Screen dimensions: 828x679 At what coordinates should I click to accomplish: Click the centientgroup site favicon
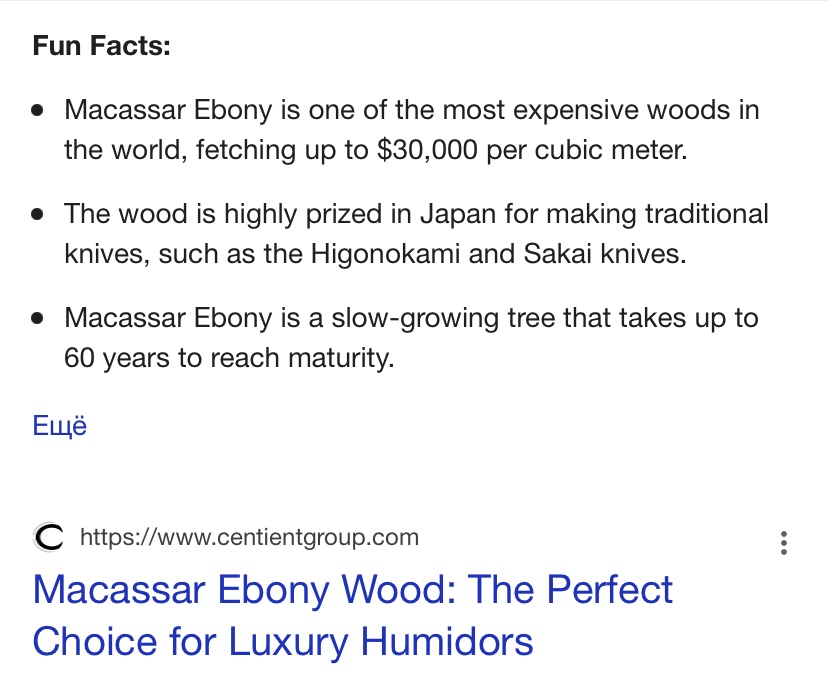tap(48, 537)
